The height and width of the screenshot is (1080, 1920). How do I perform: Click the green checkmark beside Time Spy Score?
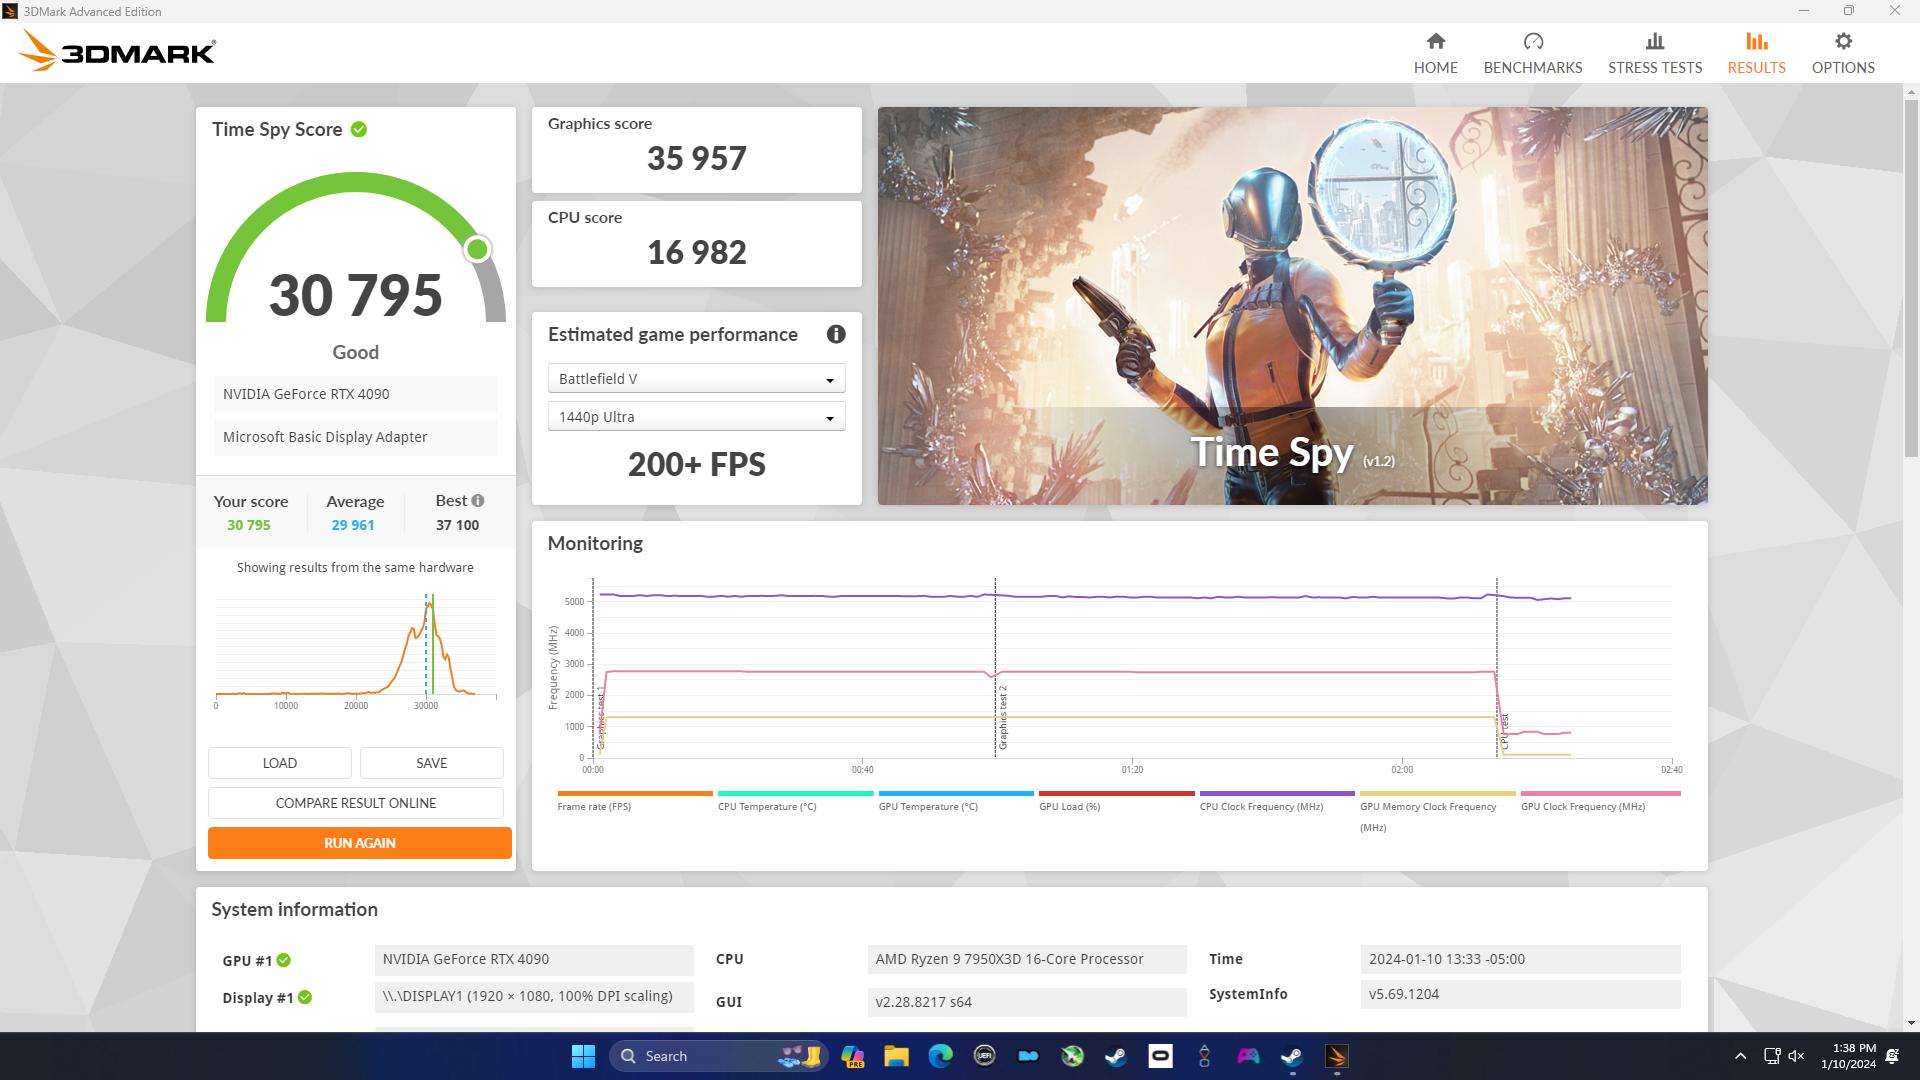360,129
